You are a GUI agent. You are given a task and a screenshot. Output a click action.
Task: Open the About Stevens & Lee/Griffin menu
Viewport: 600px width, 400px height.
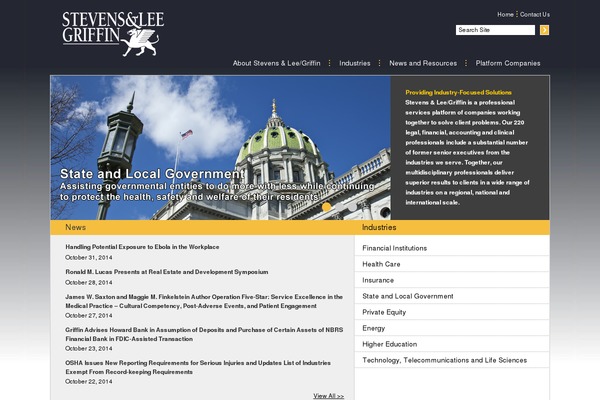276,63
